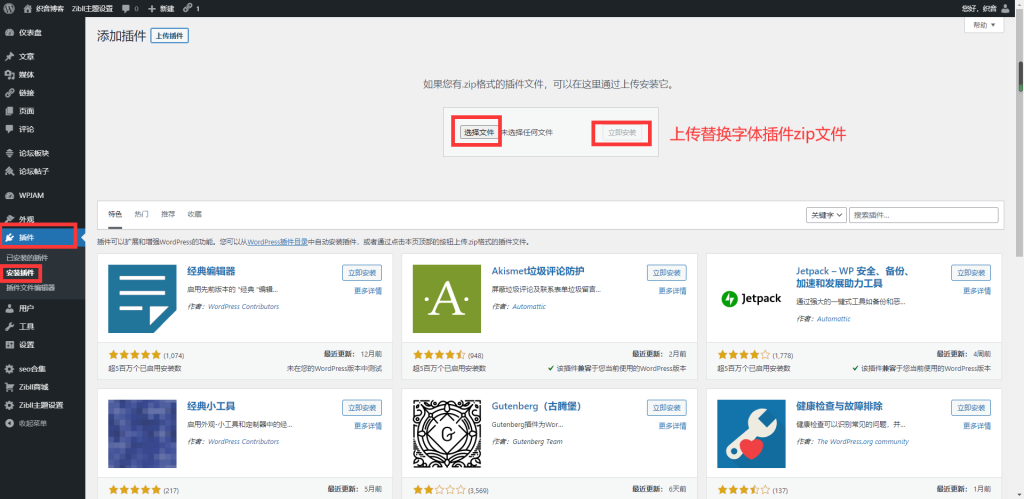Click the 外观 appearance brush icon
This screenshot has width=1024, height=499.
(9, 219)
